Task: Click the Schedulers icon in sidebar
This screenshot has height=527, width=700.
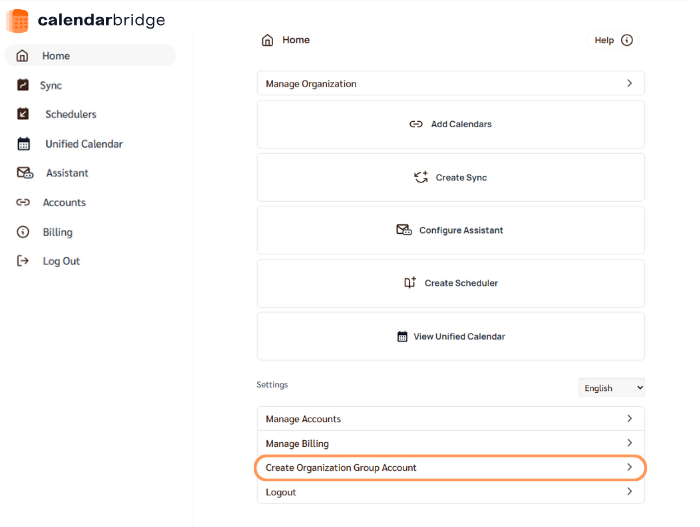Action: point(23,114)
